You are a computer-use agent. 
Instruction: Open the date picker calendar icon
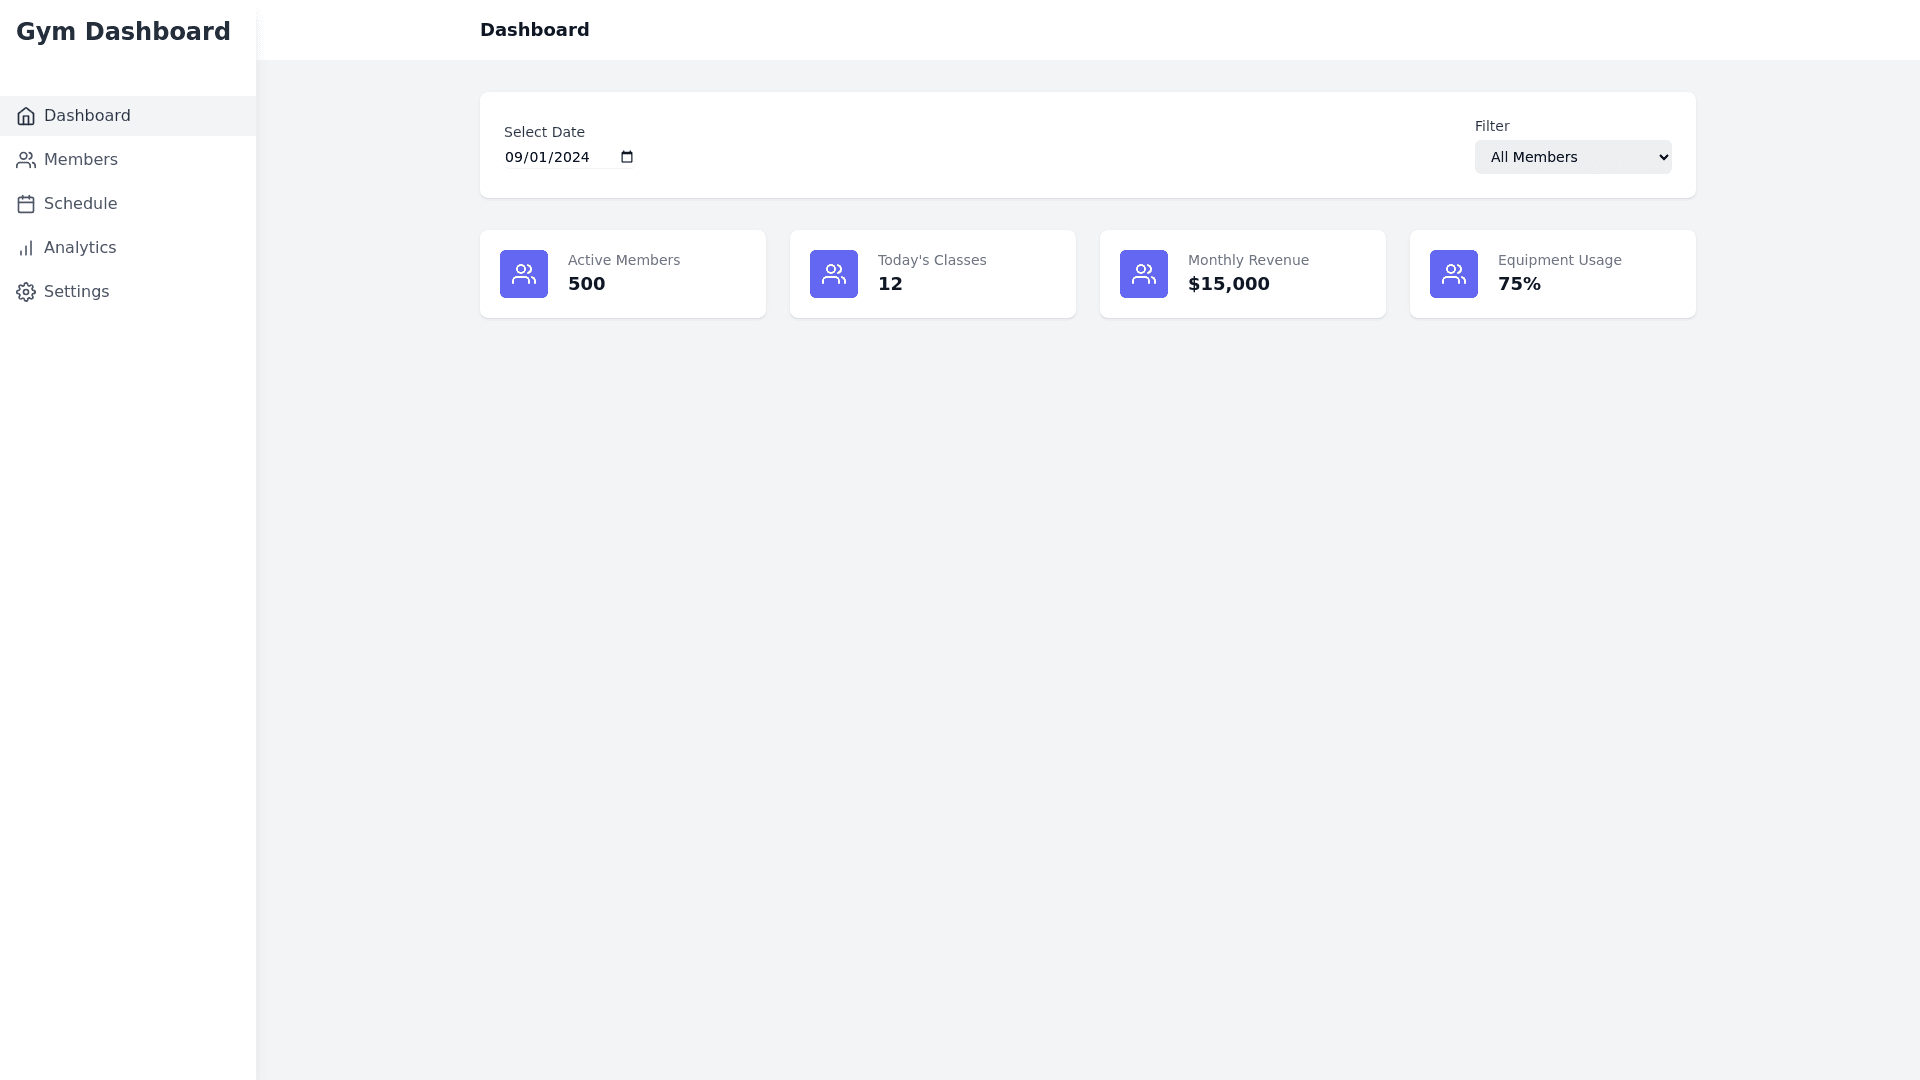tap(627, 157)
